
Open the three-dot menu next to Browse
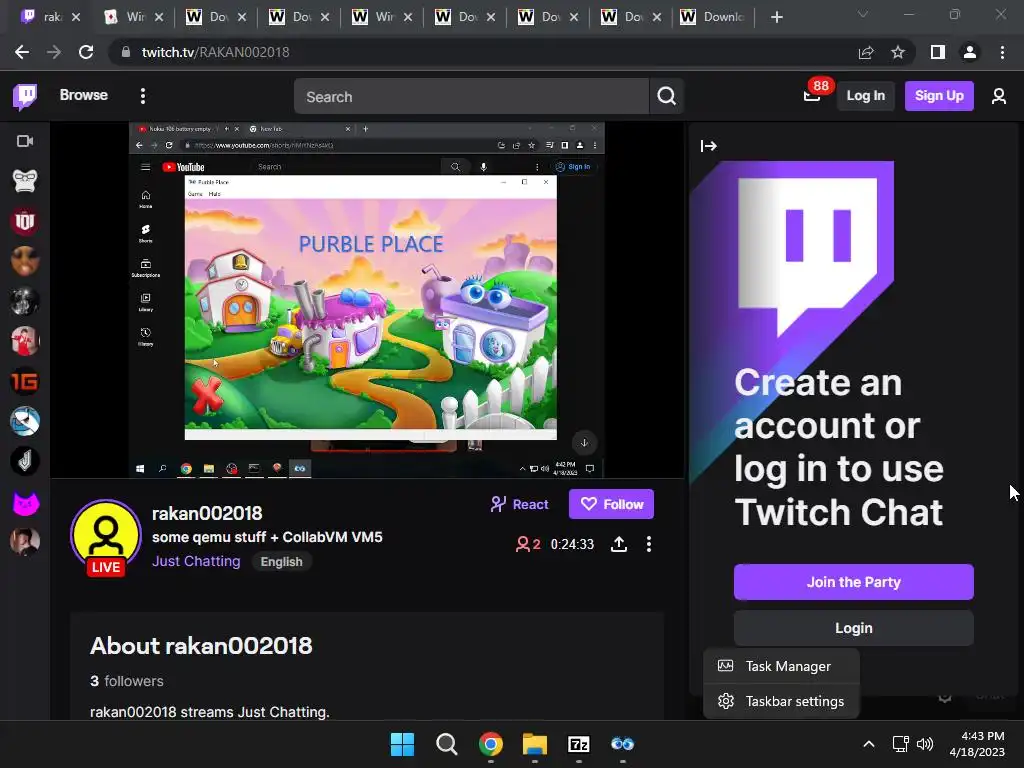click(x=143, y=96)
